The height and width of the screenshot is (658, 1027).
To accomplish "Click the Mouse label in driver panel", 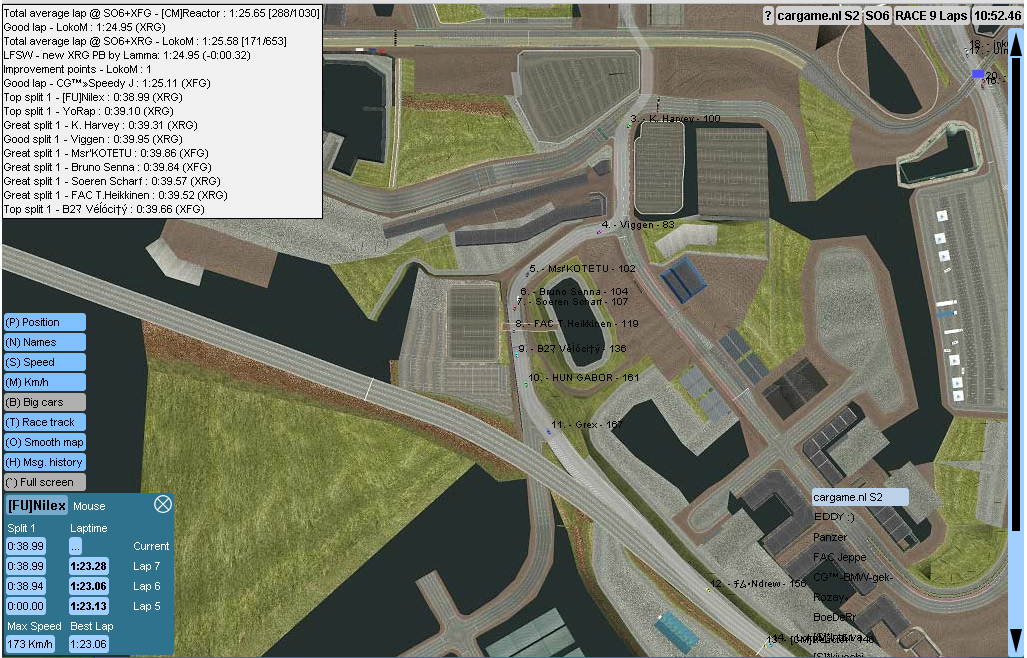I will click(89, 506).
